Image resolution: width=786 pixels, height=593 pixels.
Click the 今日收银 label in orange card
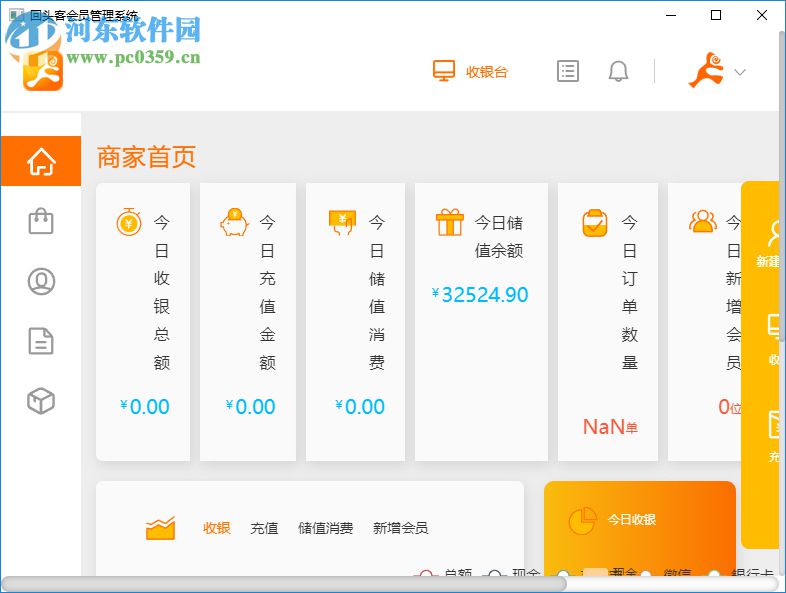point(632,519)
